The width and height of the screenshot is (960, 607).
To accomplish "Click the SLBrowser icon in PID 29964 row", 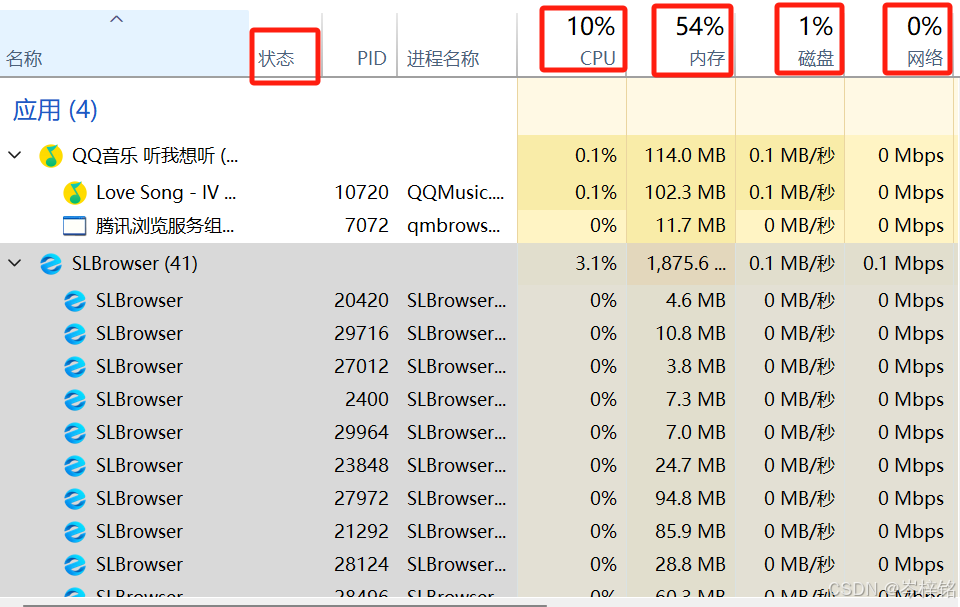I will coord(75,433).
